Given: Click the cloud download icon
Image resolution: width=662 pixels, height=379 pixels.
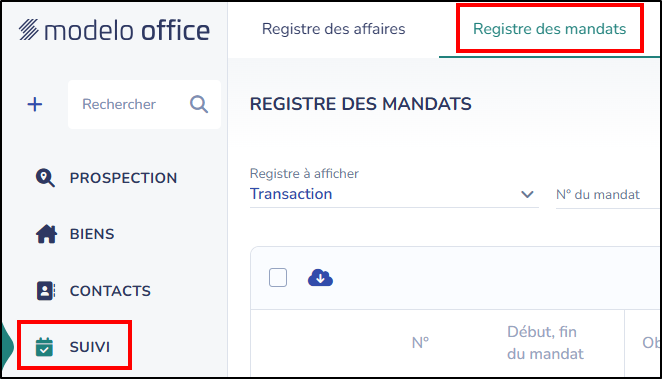Looking at the screenshot, I should pyautogui.click(x=320, y=278).
